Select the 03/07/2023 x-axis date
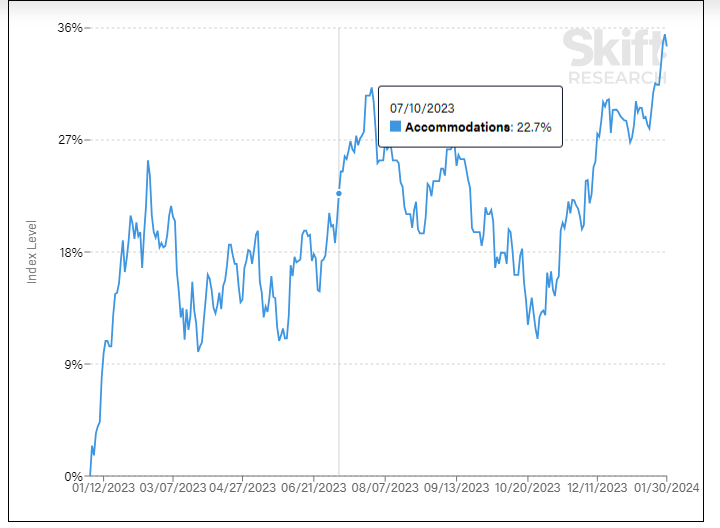This screenshot has height=528, width=720. point(171,489)
